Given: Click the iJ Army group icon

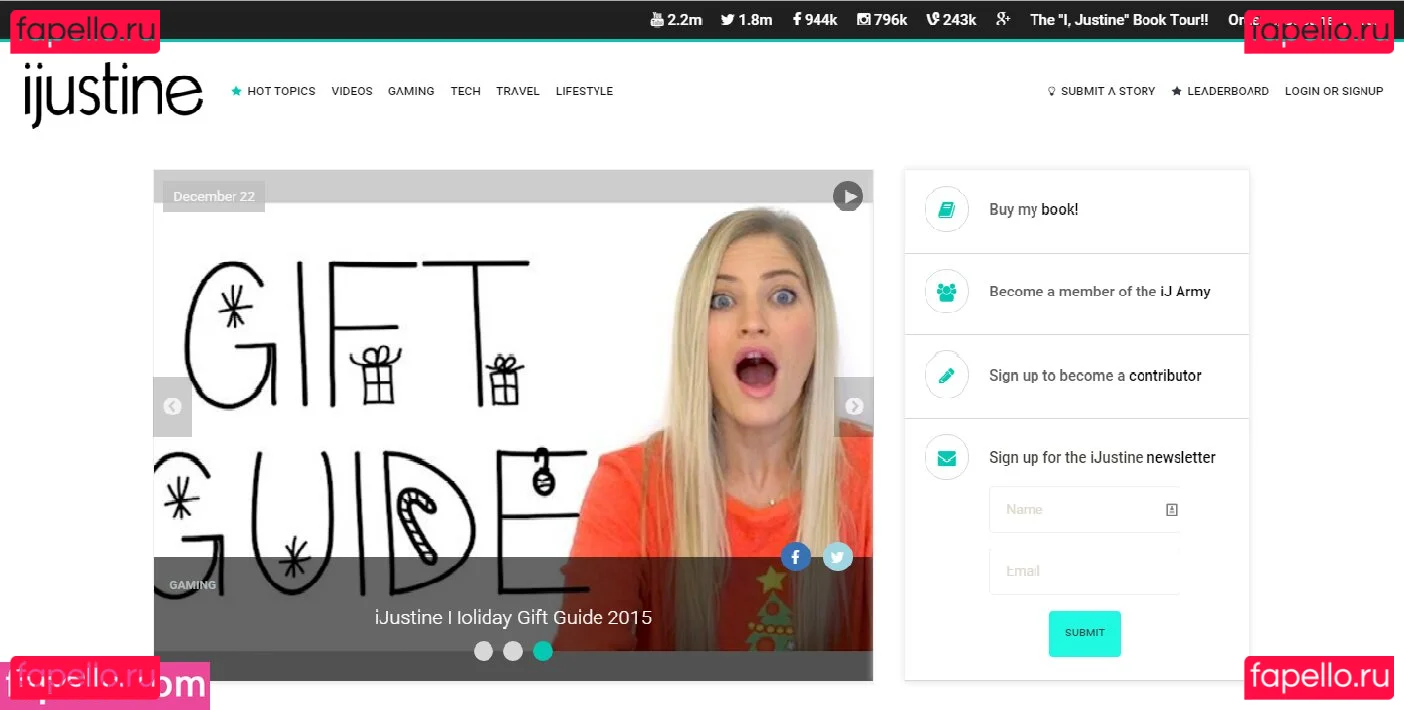Looking at the screenshot, I should click(946, 292).
